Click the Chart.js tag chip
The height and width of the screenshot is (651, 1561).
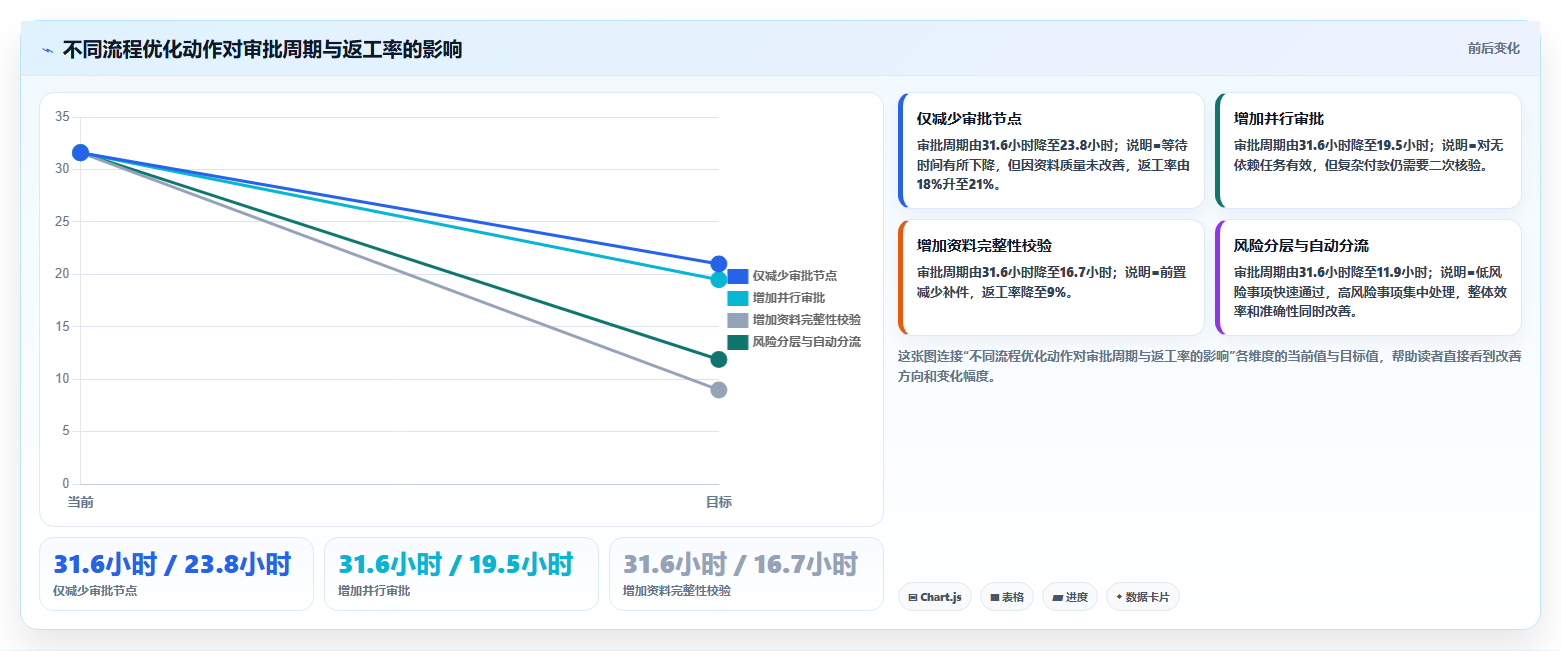pyautogui.click(x=935, y=597)
